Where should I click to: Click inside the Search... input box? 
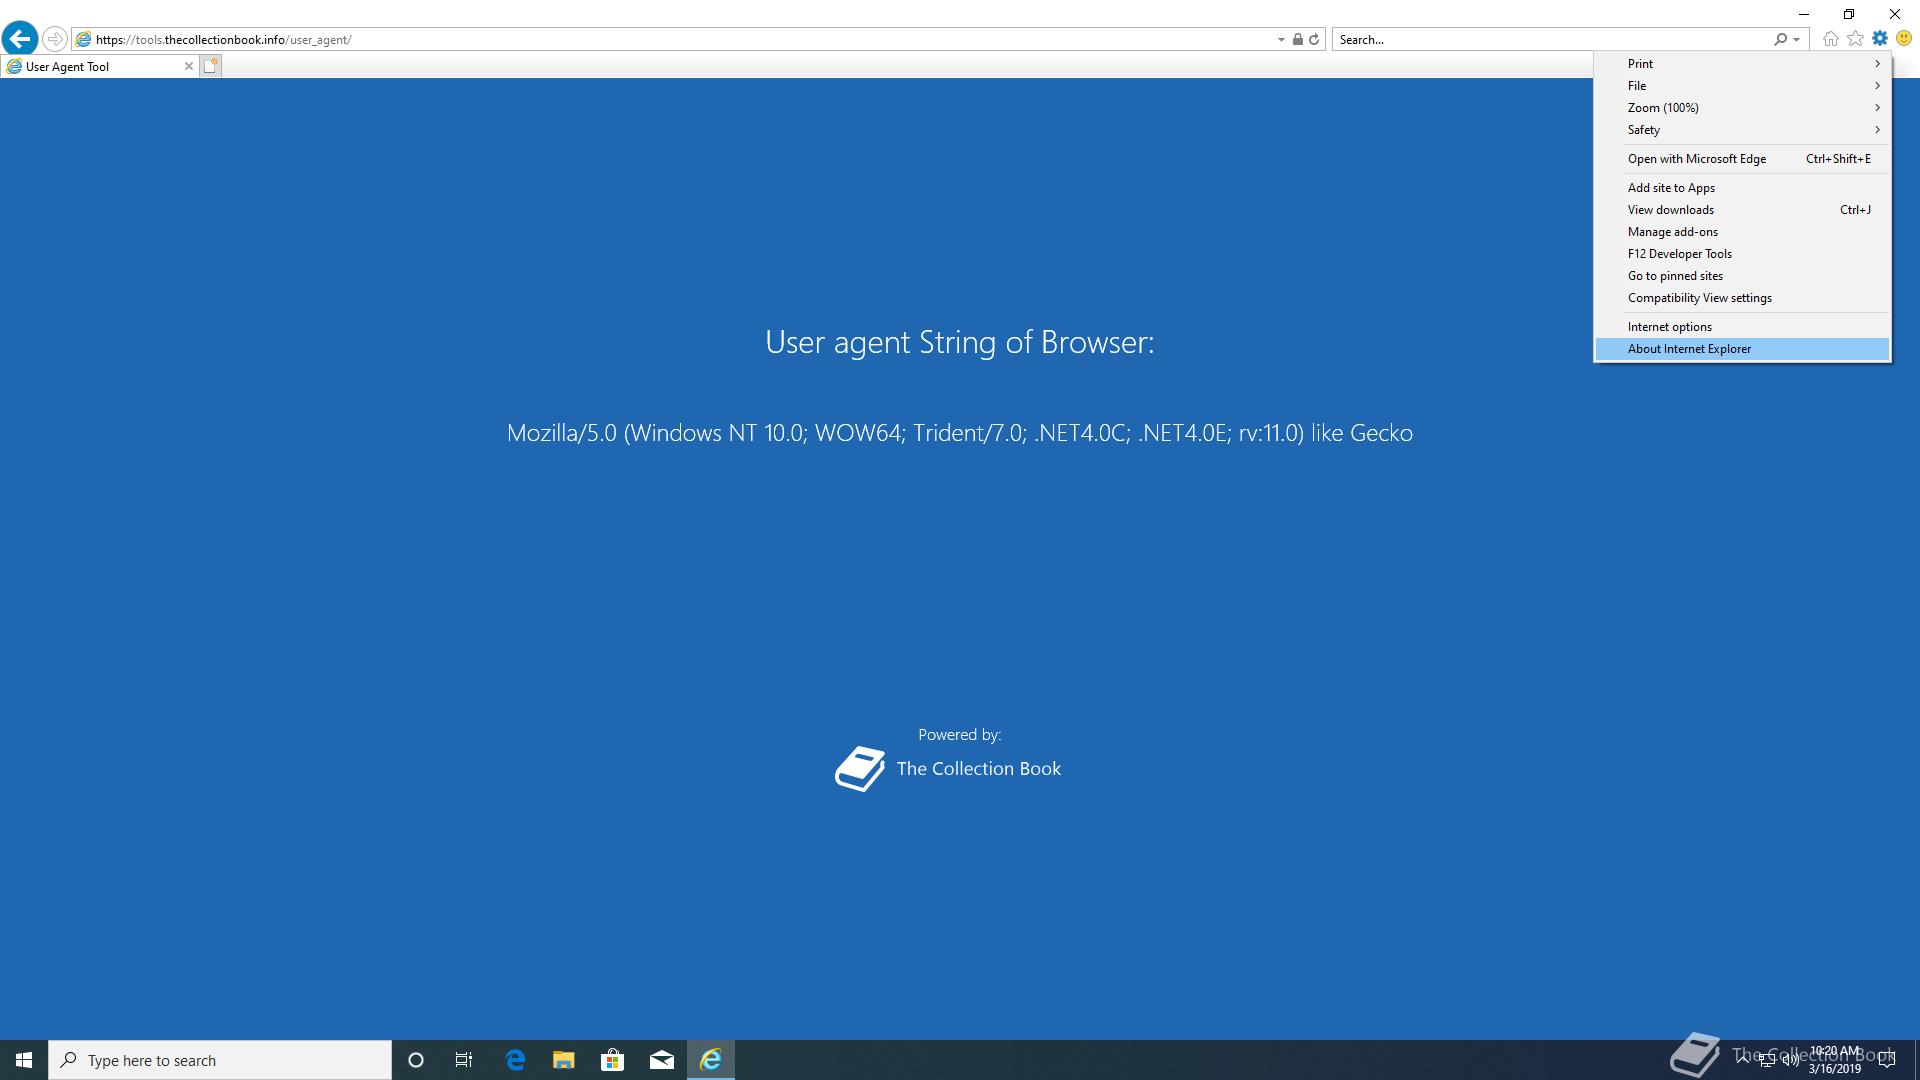click(x=1550, y=40)
